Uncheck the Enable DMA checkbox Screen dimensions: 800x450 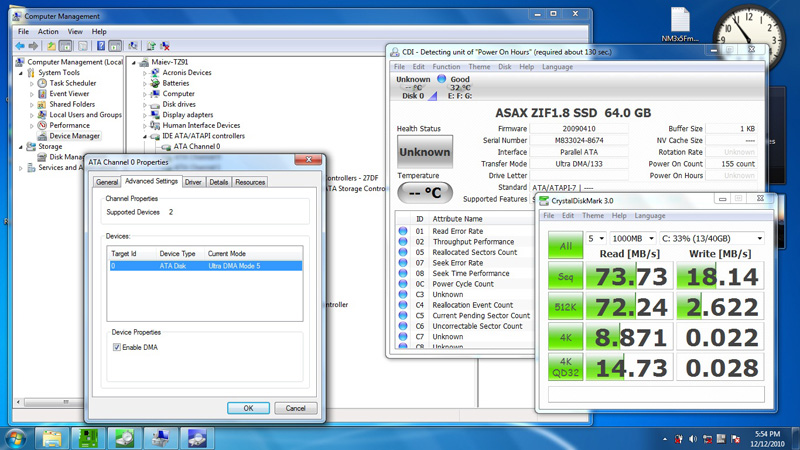tap(117, 347)
